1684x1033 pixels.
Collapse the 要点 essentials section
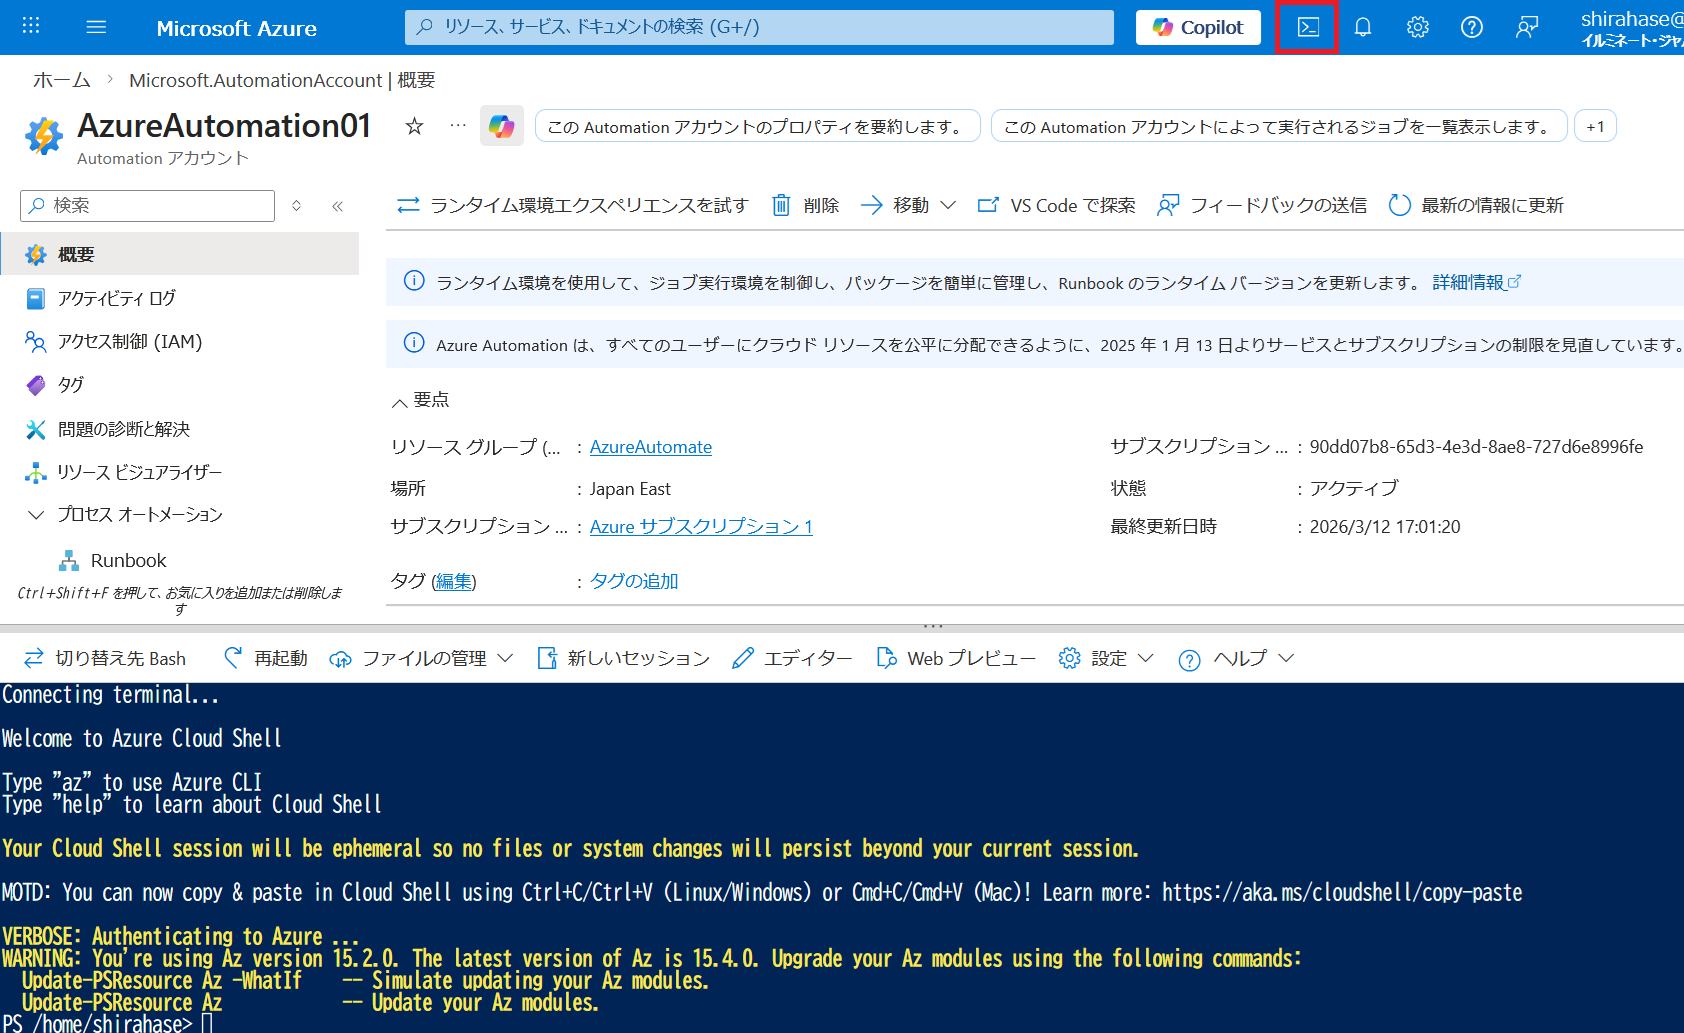tap(399, 401)
